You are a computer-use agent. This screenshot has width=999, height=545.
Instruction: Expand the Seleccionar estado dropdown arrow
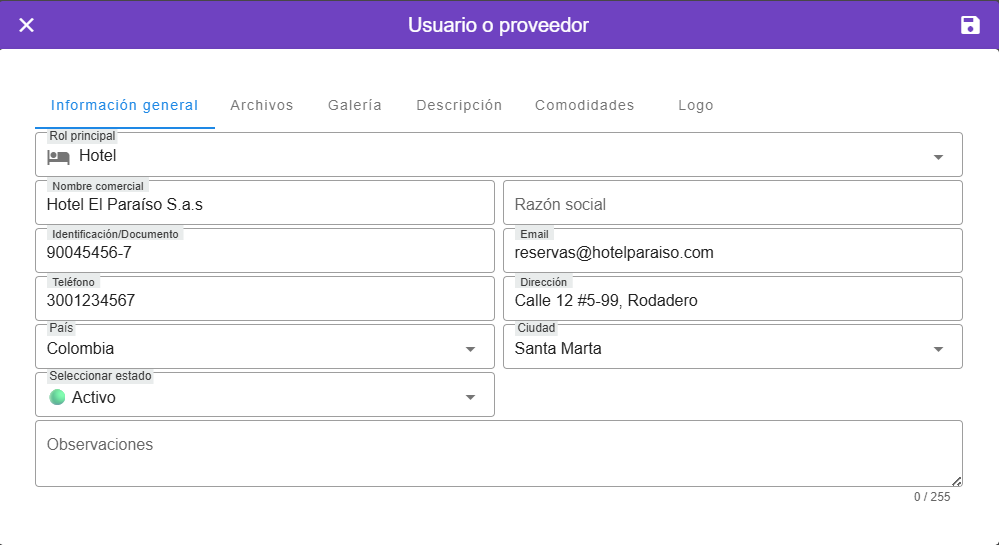[470, 397]
